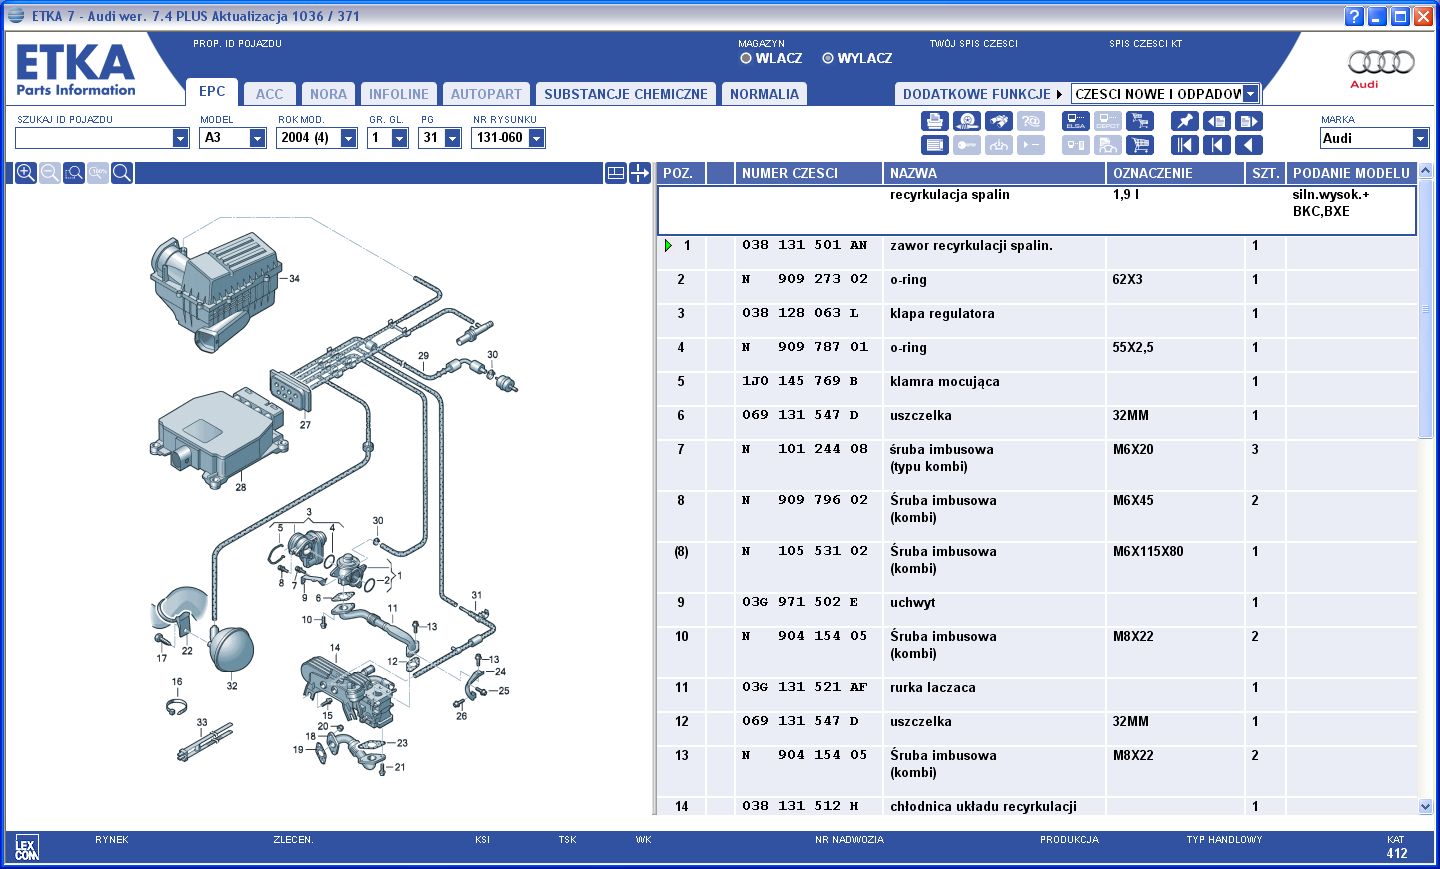Image resolution: width=1440 pixels, height=869 pixels.
Task: Click callout number 34 in the diagram
Action: 294,279
